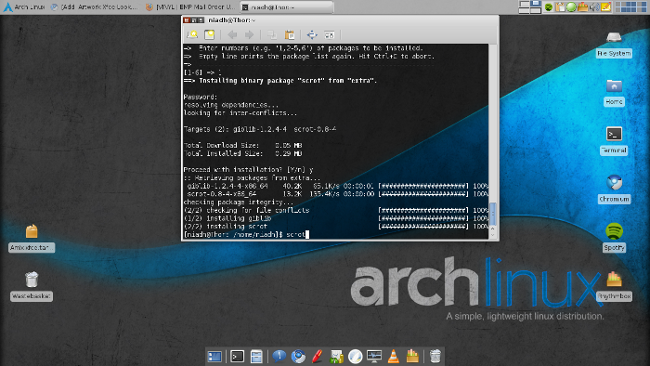Image resolution: width=650 pixels, height=366 pixels.
Task: Open feather writer app in dock
Action: click(x=355, y=356)
